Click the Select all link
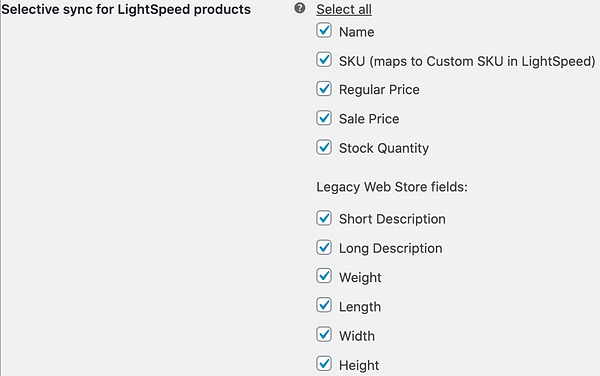600x376 pixels. tap(344, 9)
